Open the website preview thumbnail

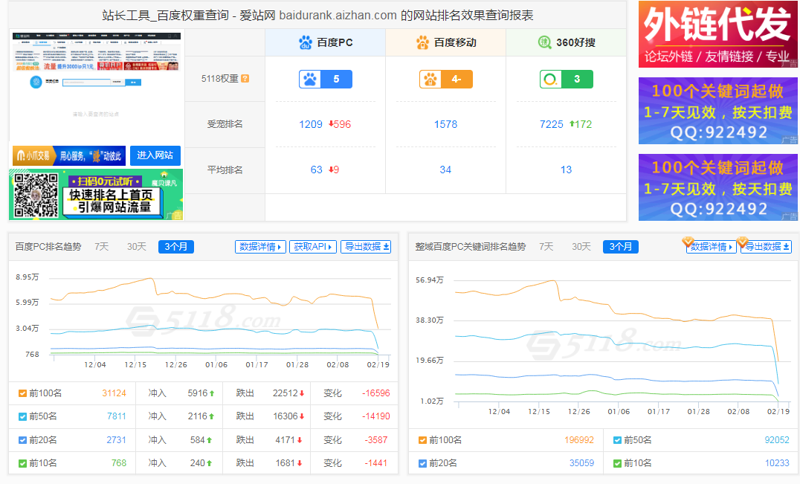(96, 87)
